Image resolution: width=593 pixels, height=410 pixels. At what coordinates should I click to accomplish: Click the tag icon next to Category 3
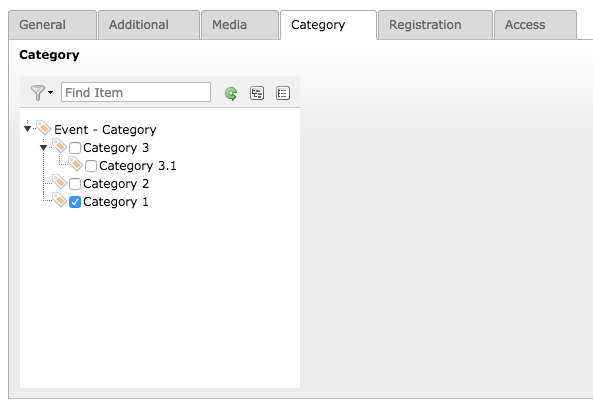pos(59,146)
